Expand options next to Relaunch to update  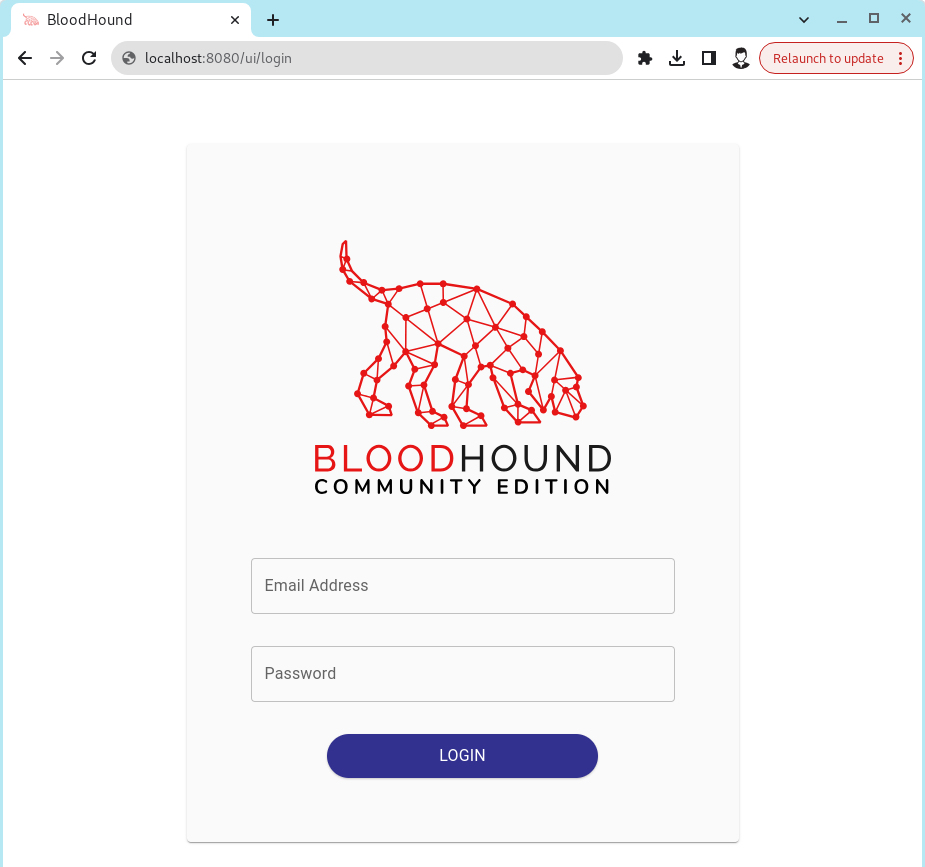point(897,58)
